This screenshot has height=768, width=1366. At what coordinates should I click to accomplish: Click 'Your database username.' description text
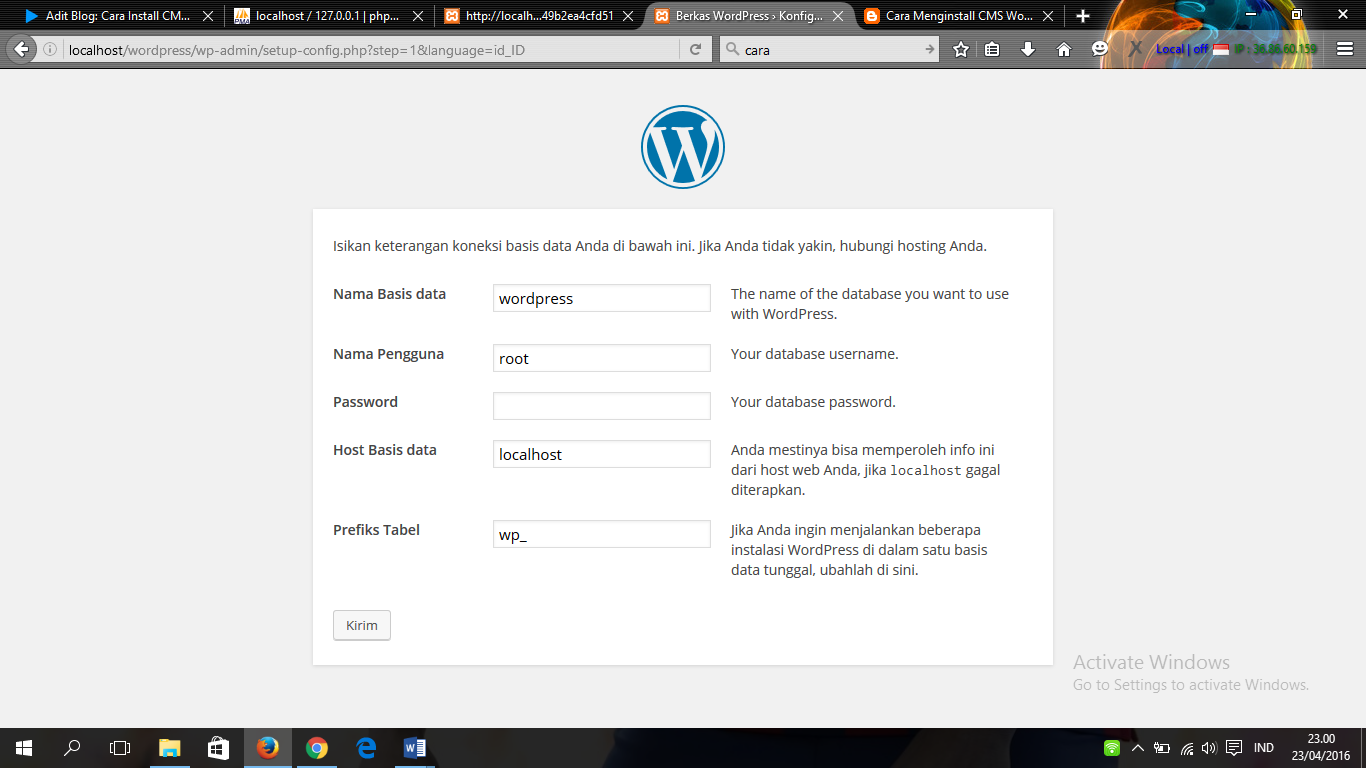815,354
